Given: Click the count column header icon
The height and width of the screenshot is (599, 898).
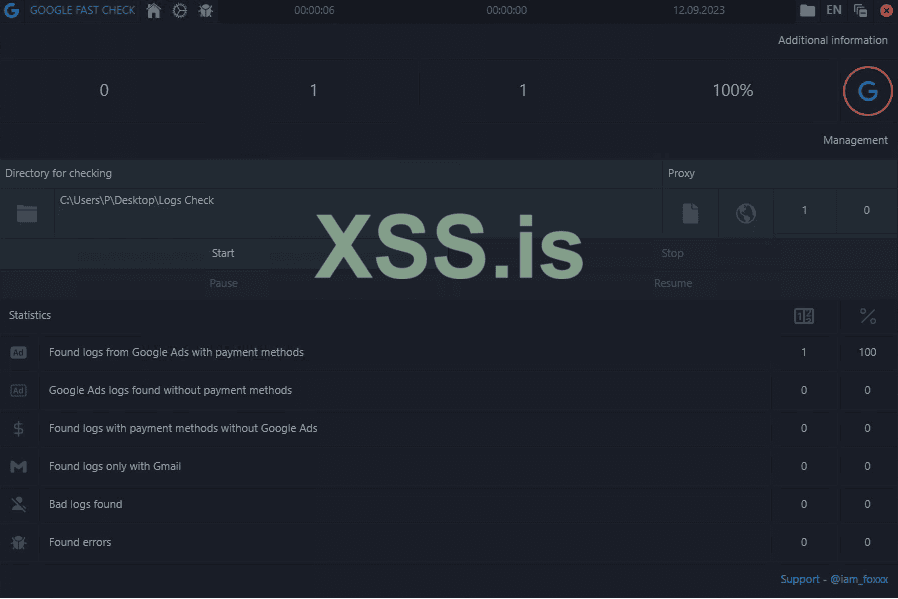Looking at the screenshot, I should coord(804,316).
